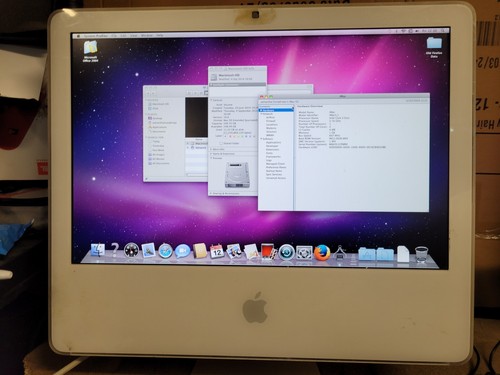Select All Movies in Finder sidebar

(157, 159)
